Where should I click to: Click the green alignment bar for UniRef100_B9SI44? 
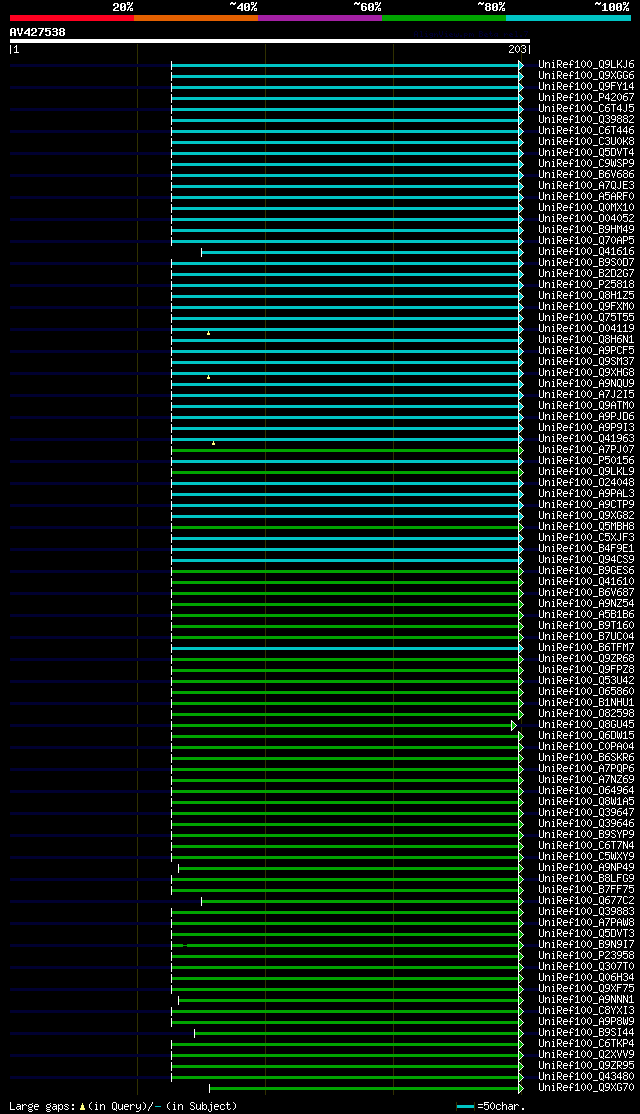(x=357, y=1033)
